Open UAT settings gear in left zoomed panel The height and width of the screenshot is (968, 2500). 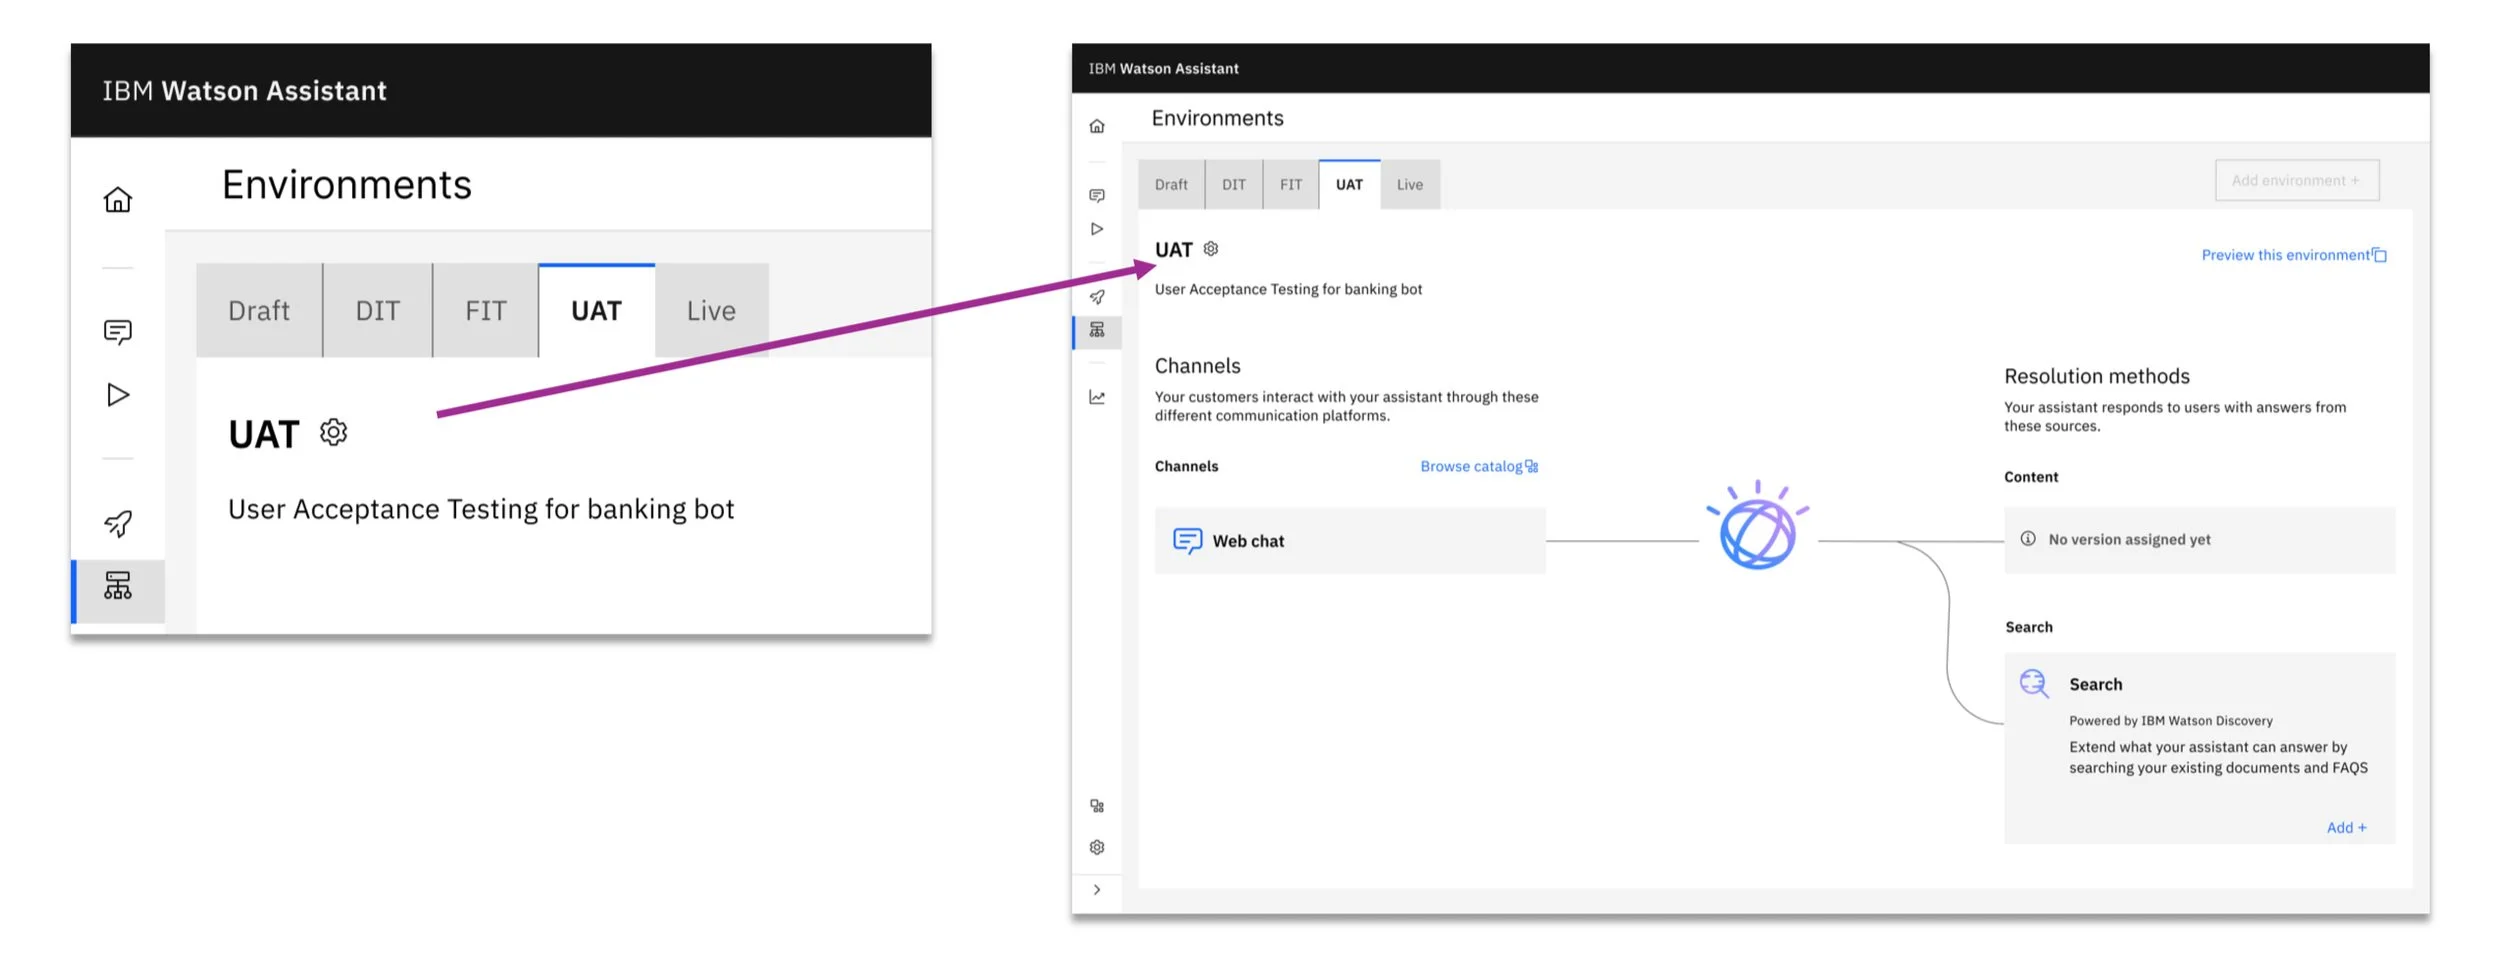(x=333, y=432)
